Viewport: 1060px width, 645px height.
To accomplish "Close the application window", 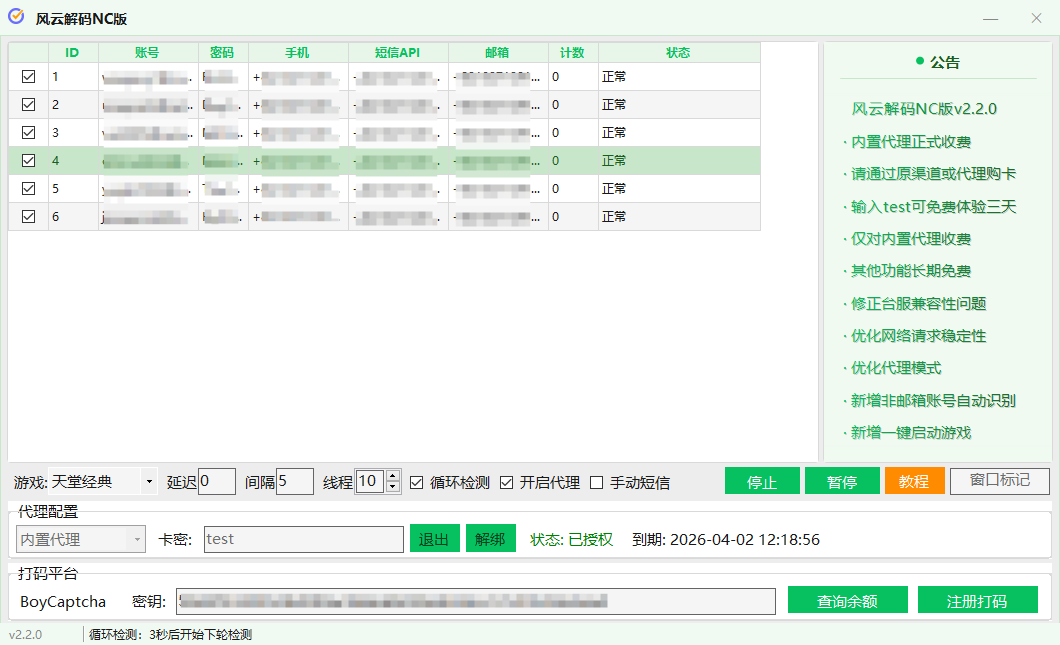I will coord(1036,19).
